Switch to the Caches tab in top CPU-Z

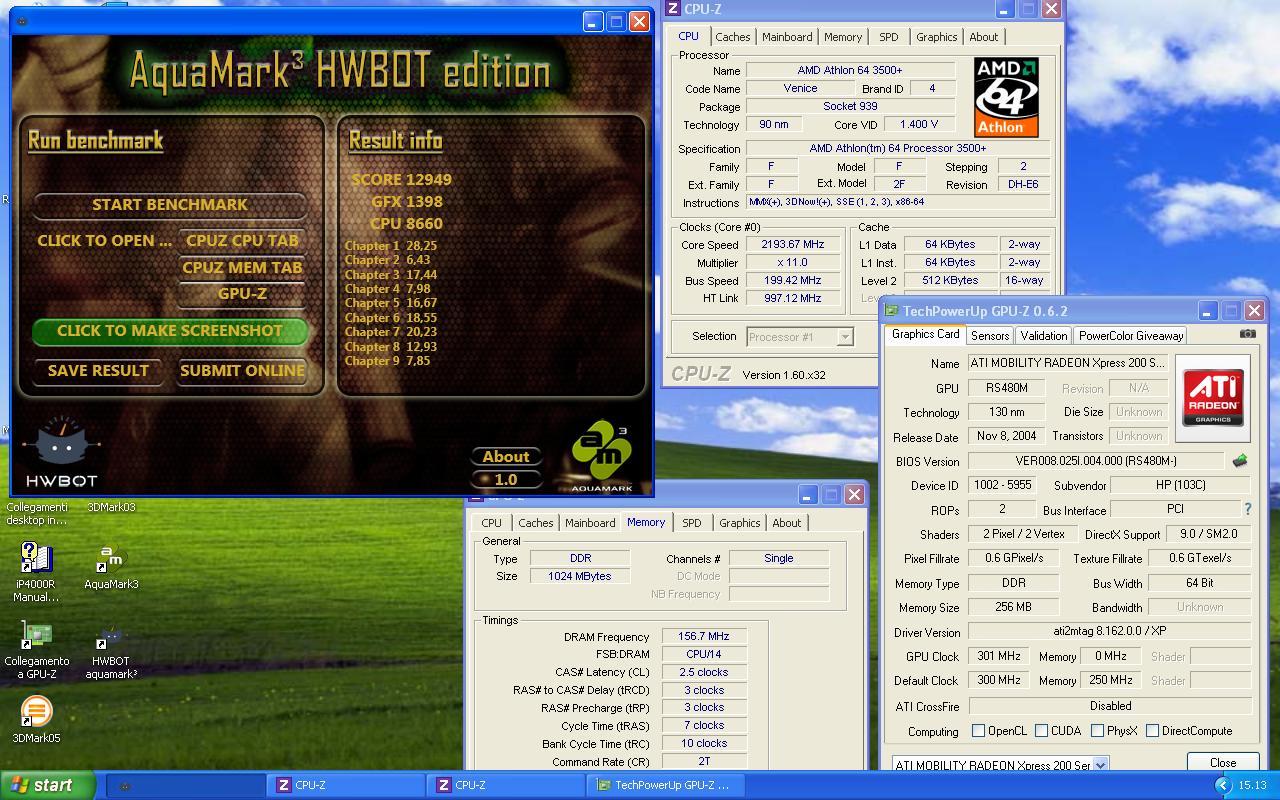732,37
